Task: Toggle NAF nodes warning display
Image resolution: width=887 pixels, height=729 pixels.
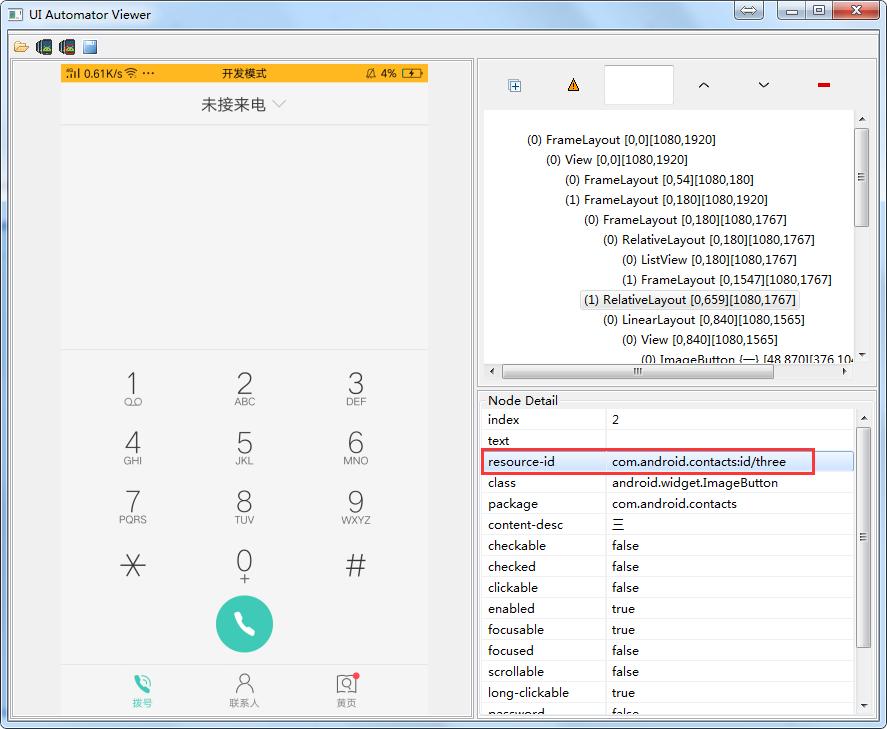Action: [x=572, y=85]
